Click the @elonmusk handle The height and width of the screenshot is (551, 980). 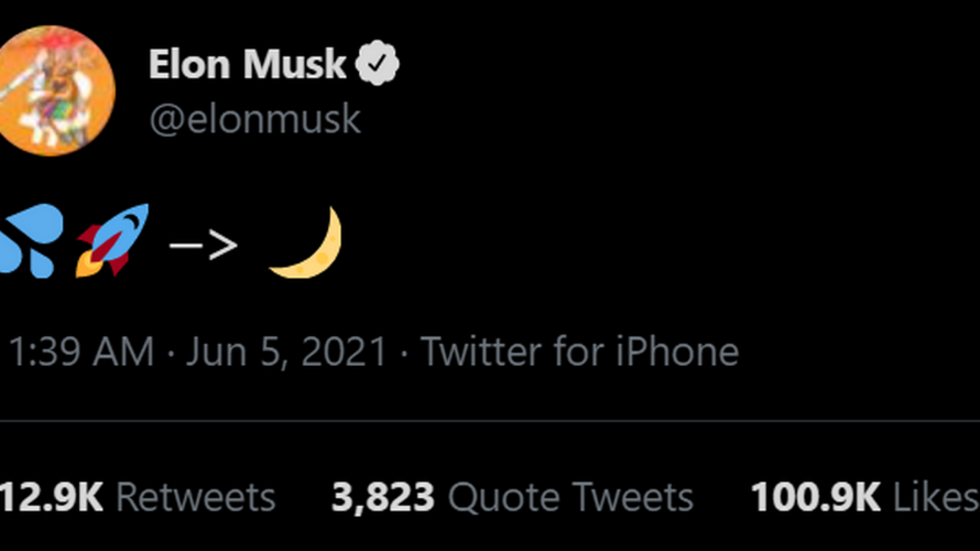254,119
